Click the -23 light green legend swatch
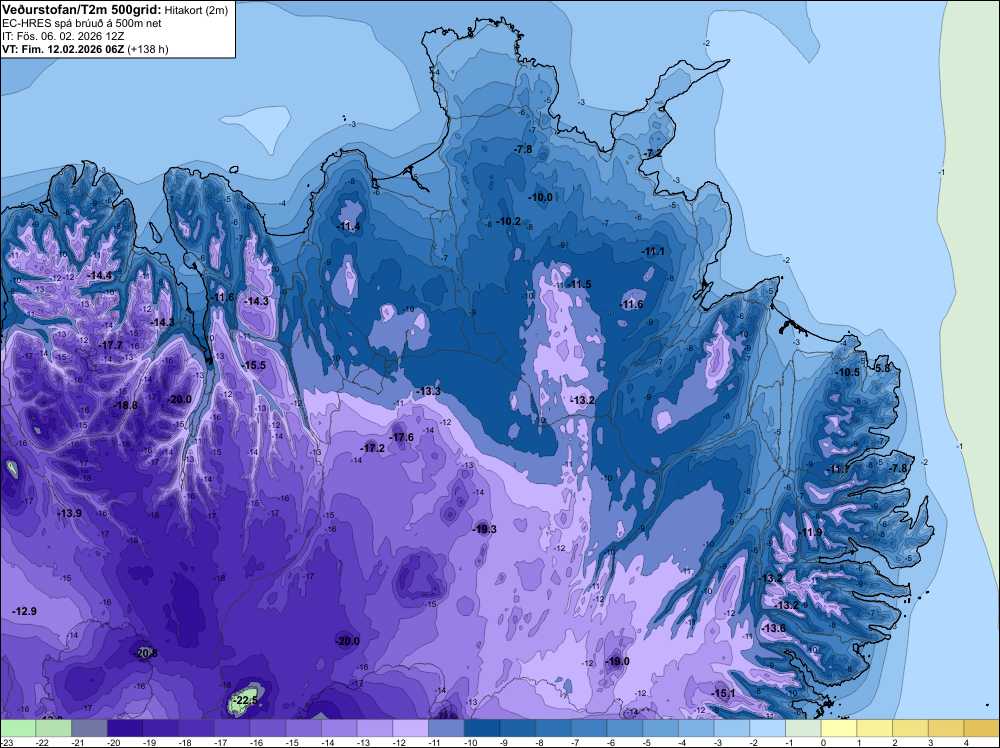 [18, 728]
